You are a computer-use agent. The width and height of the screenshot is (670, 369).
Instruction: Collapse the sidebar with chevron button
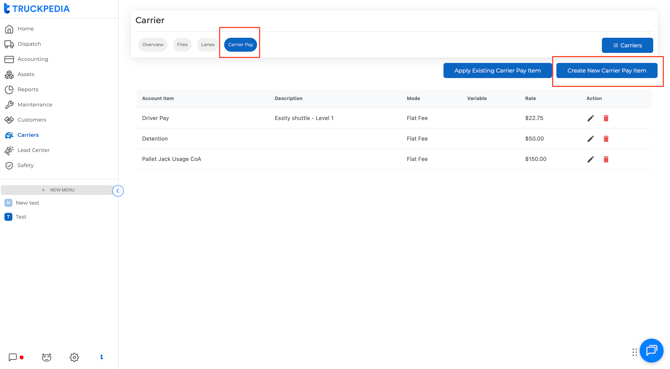click(118, 191)
